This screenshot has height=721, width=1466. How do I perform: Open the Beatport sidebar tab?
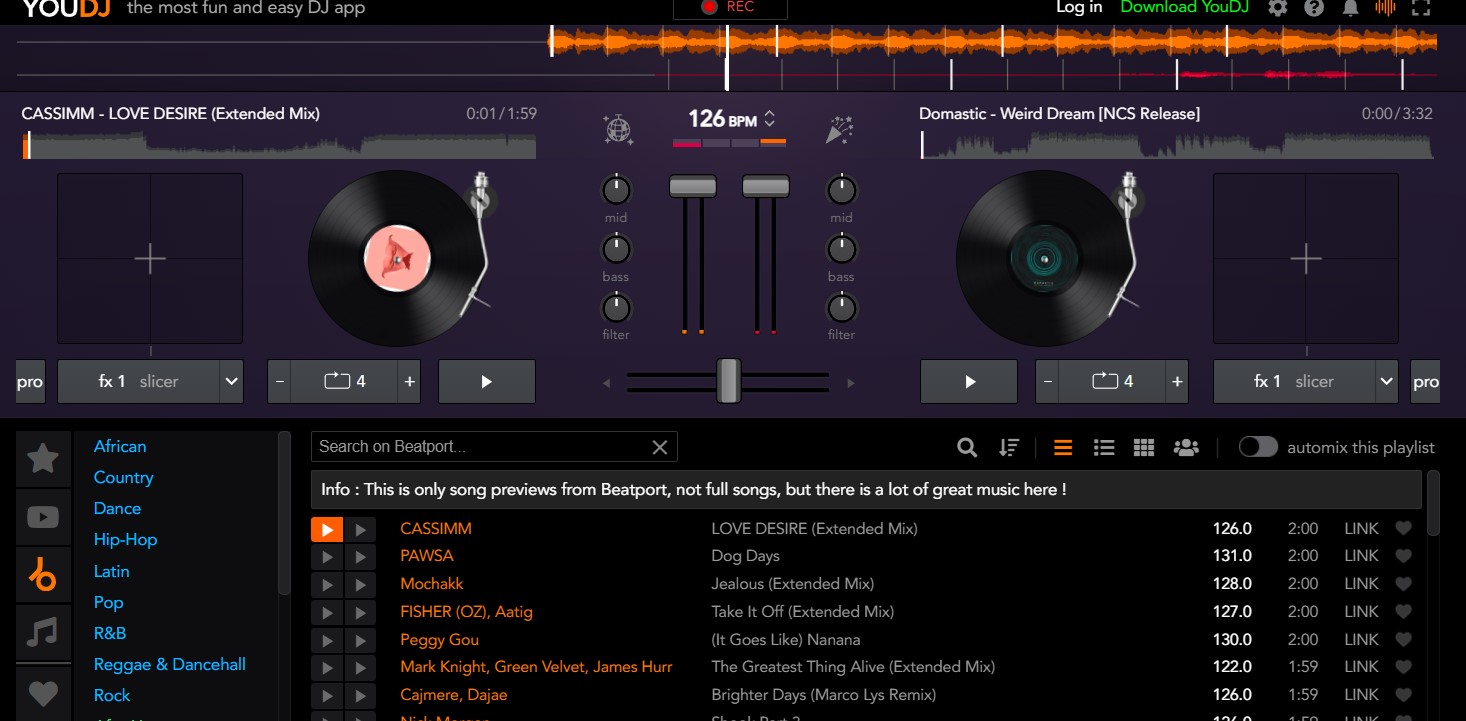click(43, 575)
